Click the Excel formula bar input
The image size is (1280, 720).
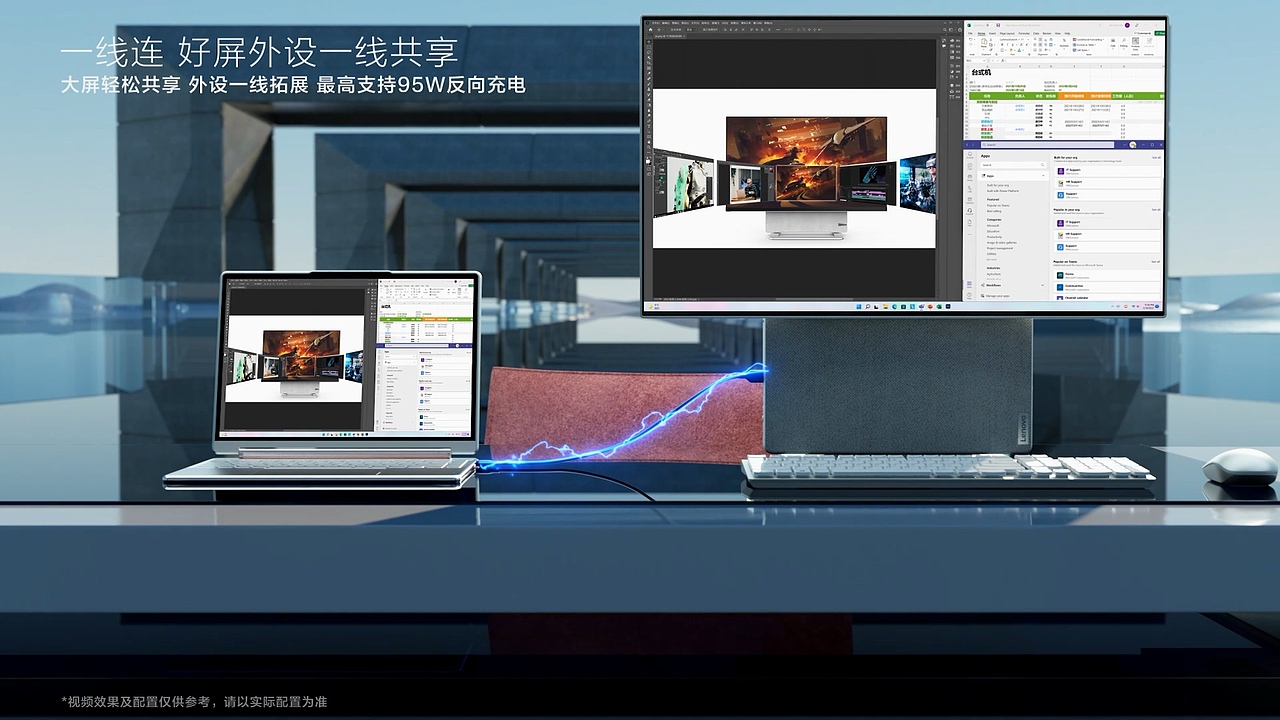(1085, 60)
